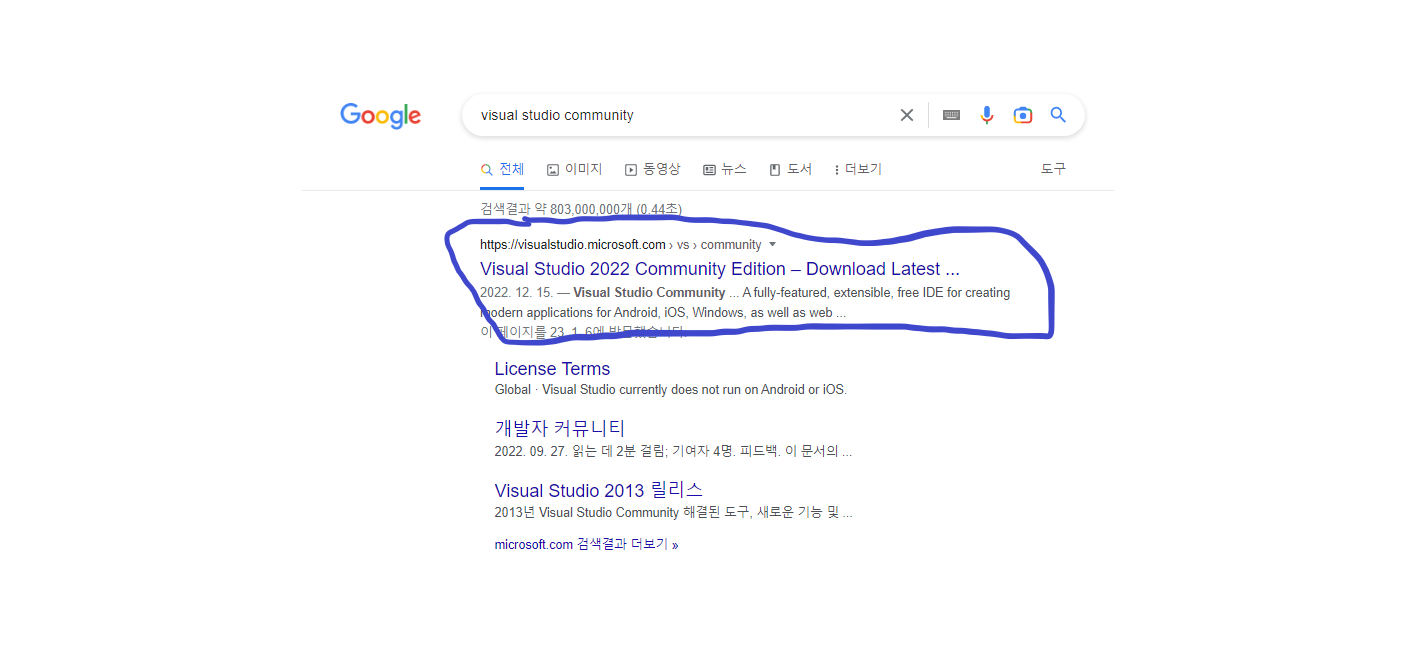Screen dimensions: 1416x672
Task: Switch to the 동영상 tab
Action: pos(653,169)
